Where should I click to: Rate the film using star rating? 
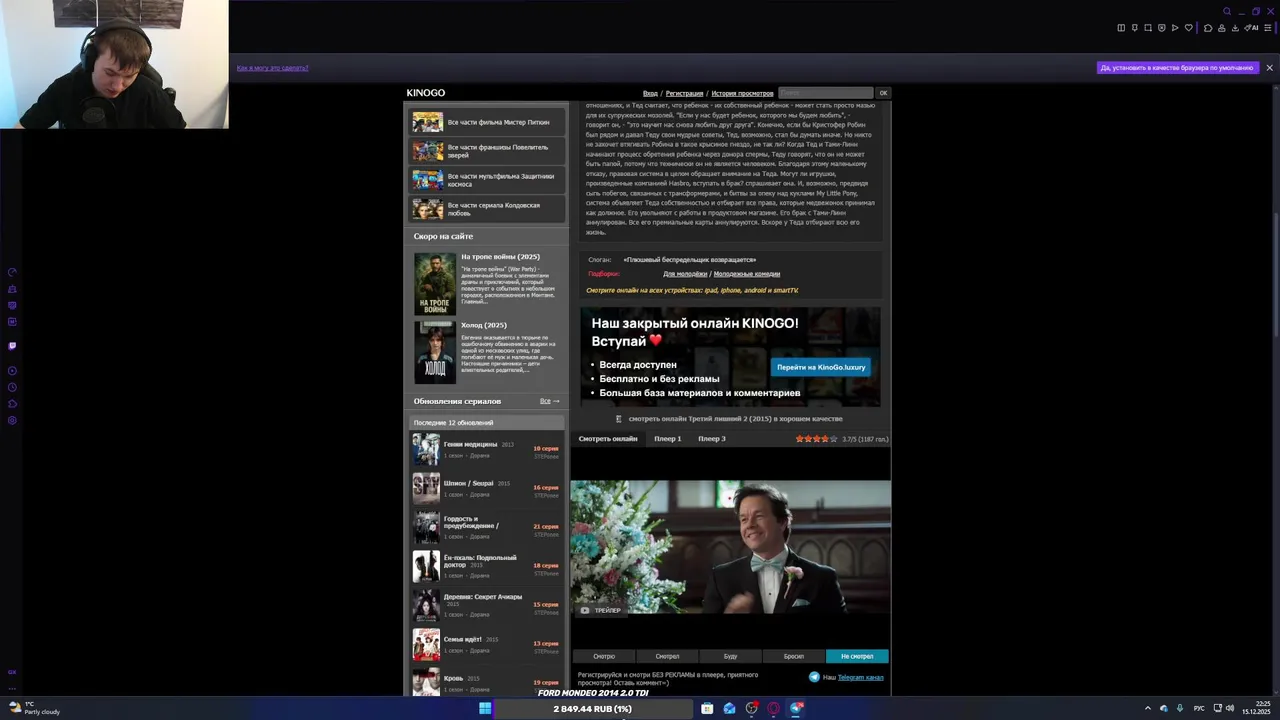pos(816,439)
